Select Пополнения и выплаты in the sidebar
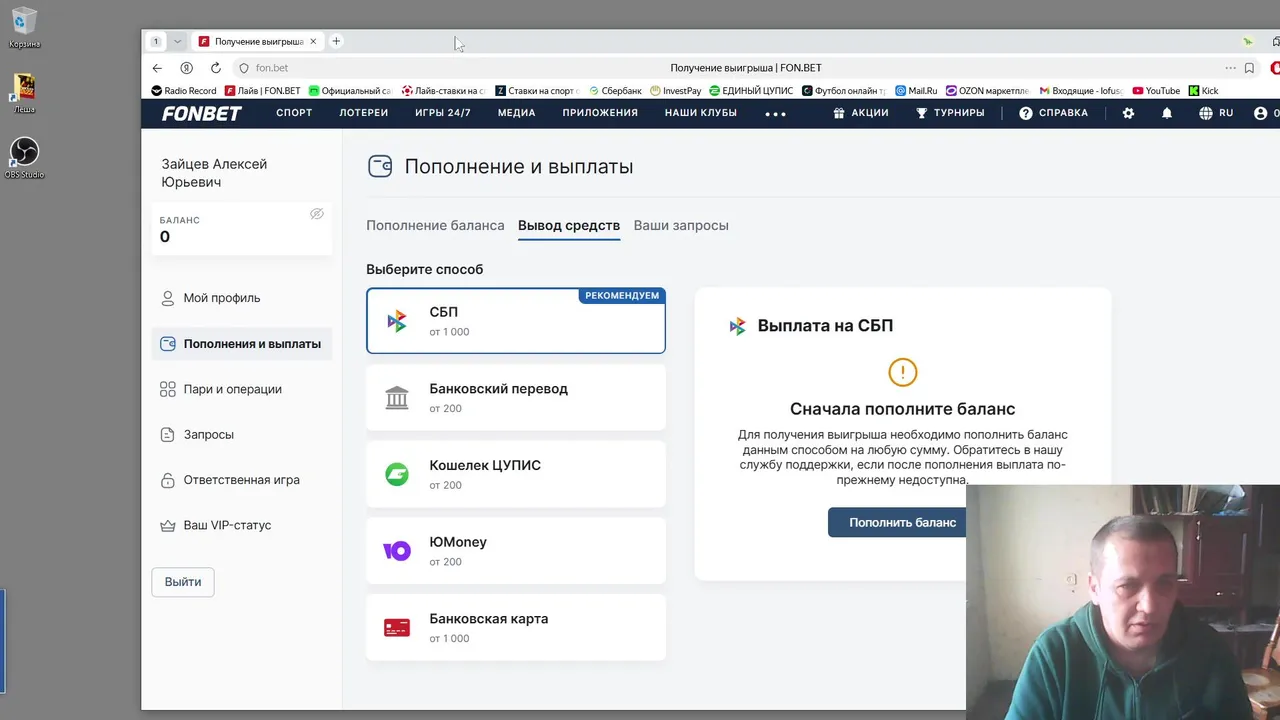 pos(242,343)
